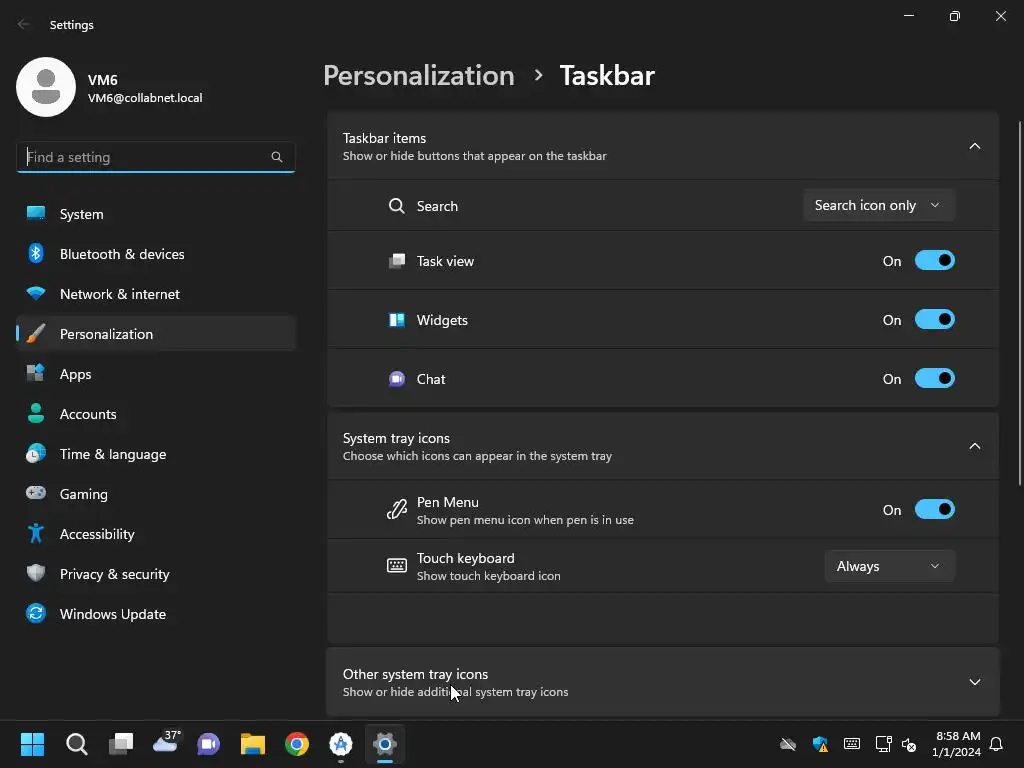Click the Search row magnifier icon
The width and height of the screenshot is (1024, 768).
pos(396,206)
